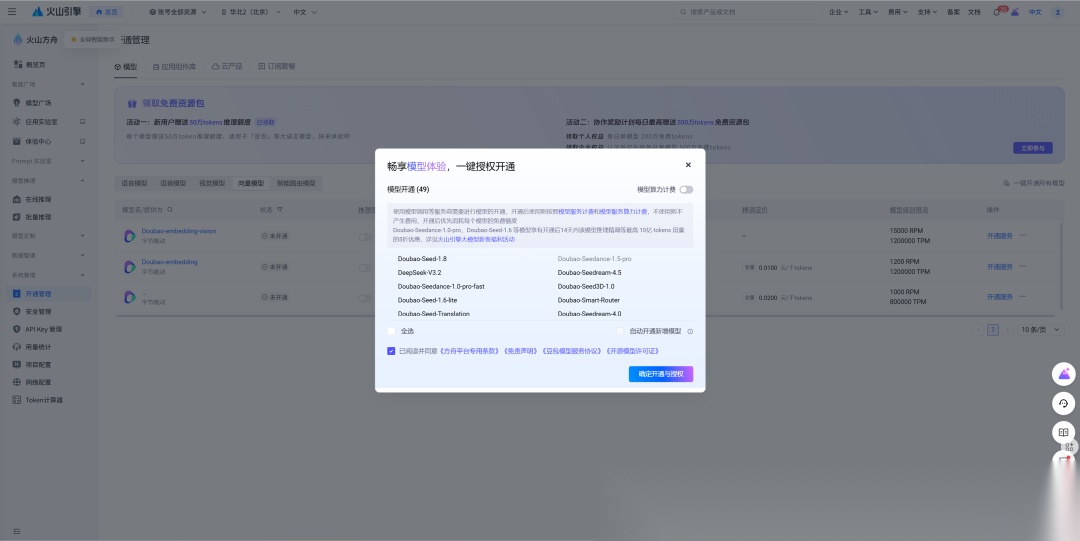1080x541 pixels.
Task: Open the Doubao-embedding-vision model link
Action: click(x=179, y=231)
